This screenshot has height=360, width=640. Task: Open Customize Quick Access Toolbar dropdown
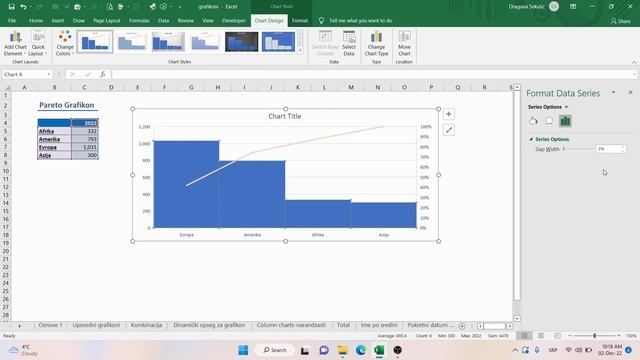click(x=180, y=7)
